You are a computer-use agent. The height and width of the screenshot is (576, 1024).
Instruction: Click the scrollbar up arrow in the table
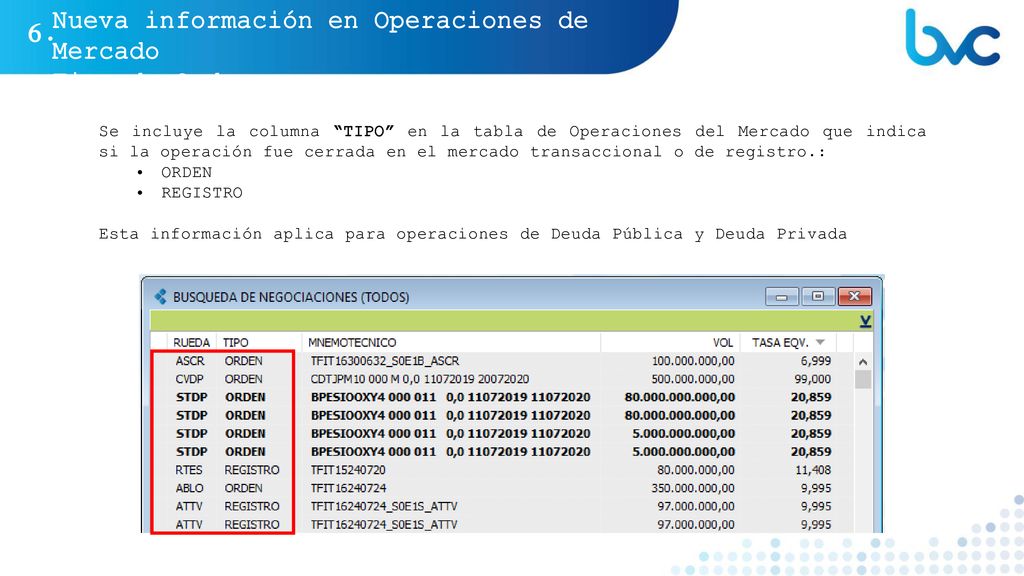863,361
